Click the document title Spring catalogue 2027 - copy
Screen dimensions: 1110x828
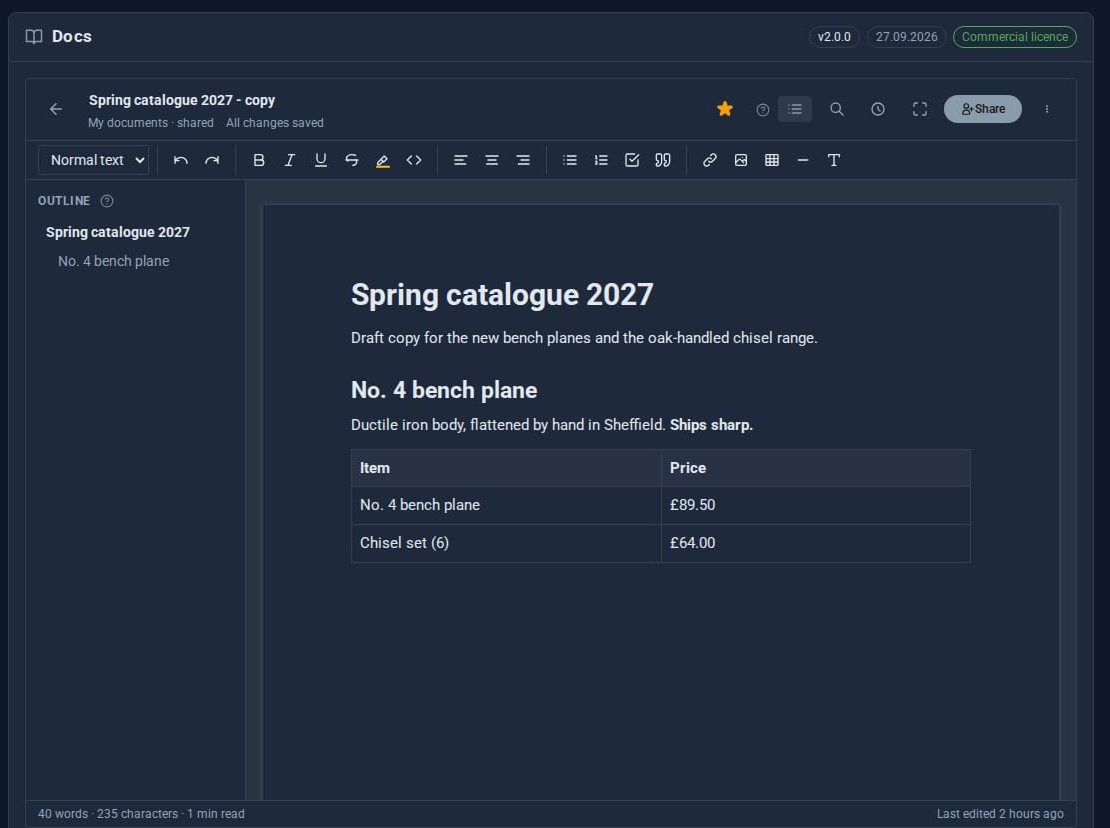coord(182,100)
